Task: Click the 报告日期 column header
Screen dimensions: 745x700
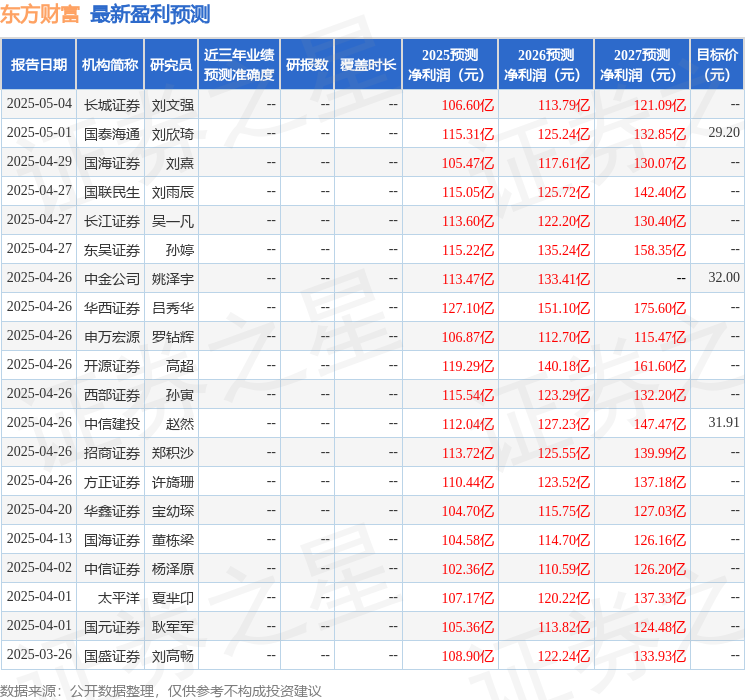Action: click(38, 65)
